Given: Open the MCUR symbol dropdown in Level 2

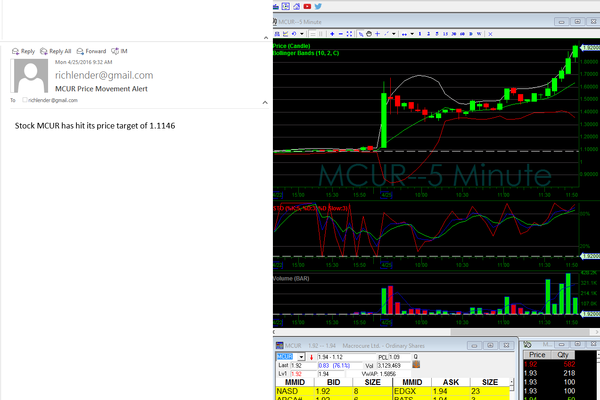Looking at the screenshot, I should (x=300, y=356).
